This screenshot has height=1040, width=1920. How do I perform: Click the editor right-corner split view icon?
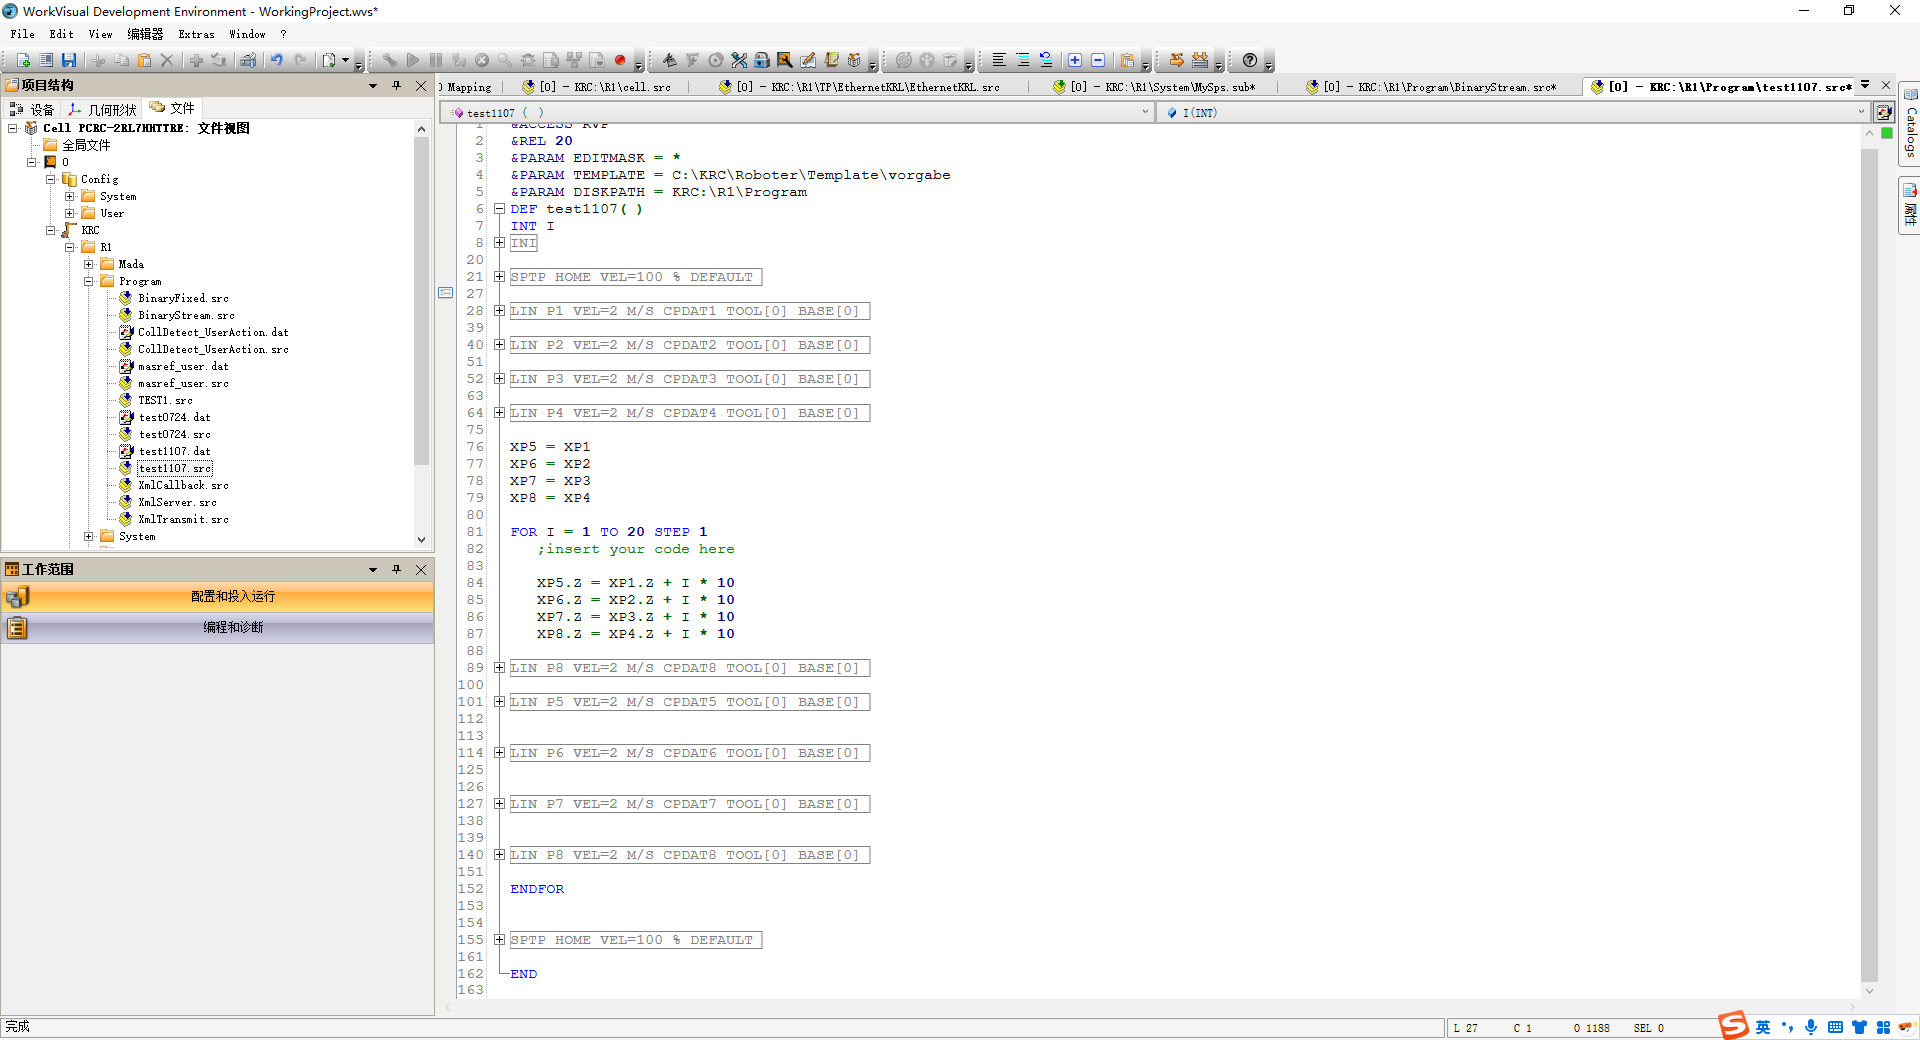pos(1884,113)
